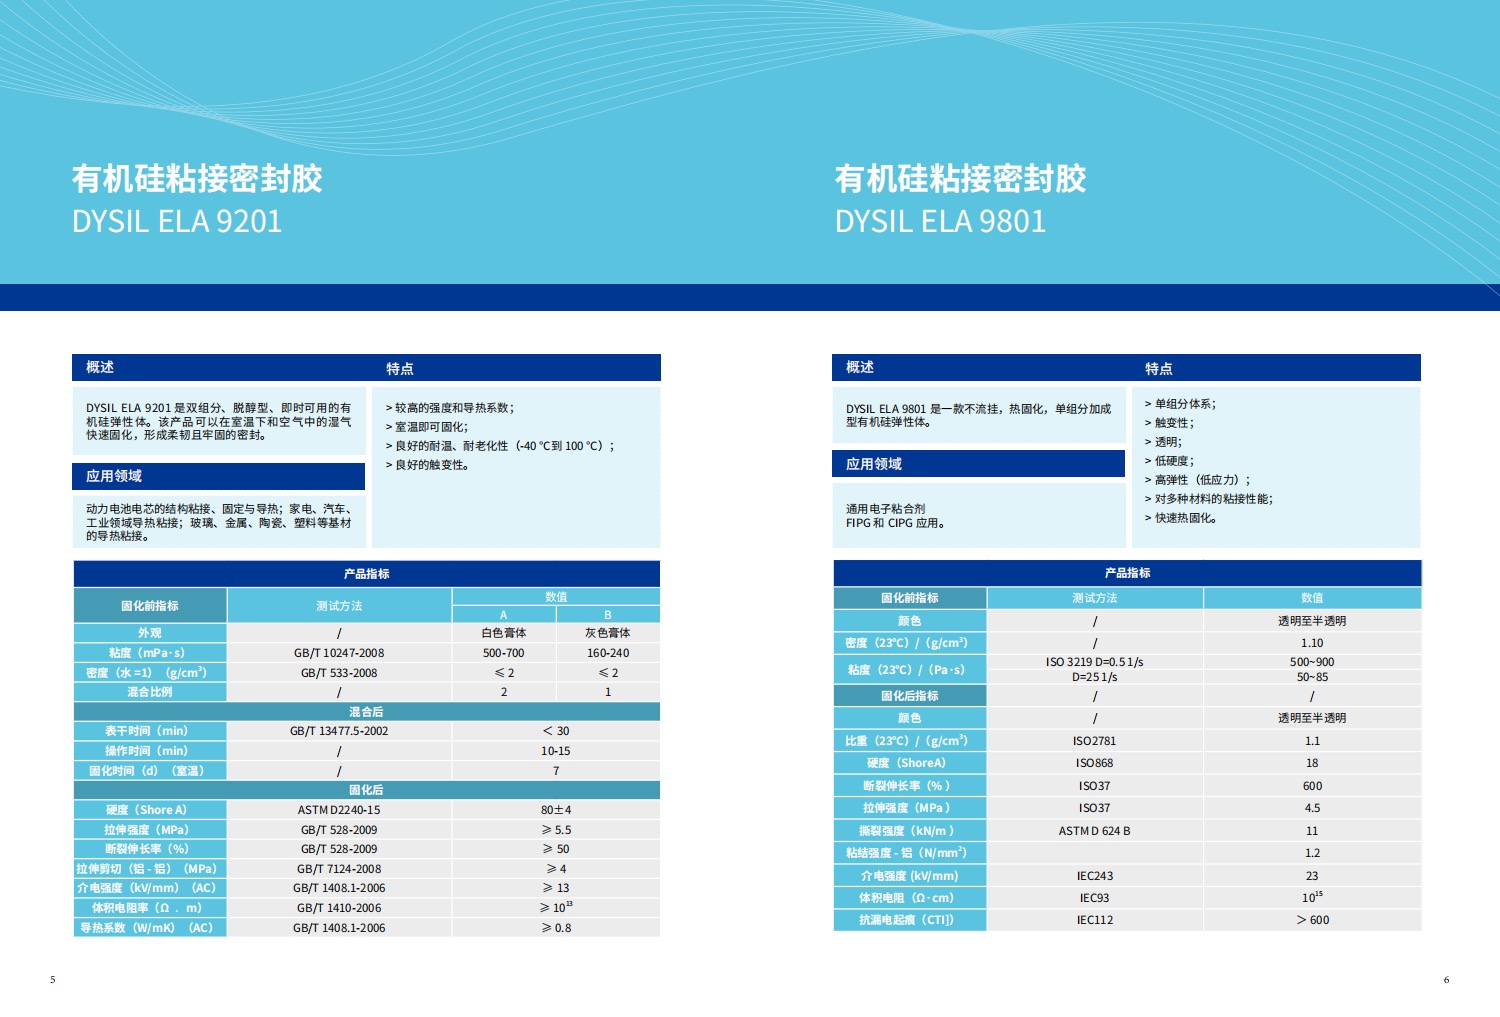The height and width of the screenshot is (1017, 1500).
Task: Select the 灰色膏体 appearance cell
Action: 607,633
